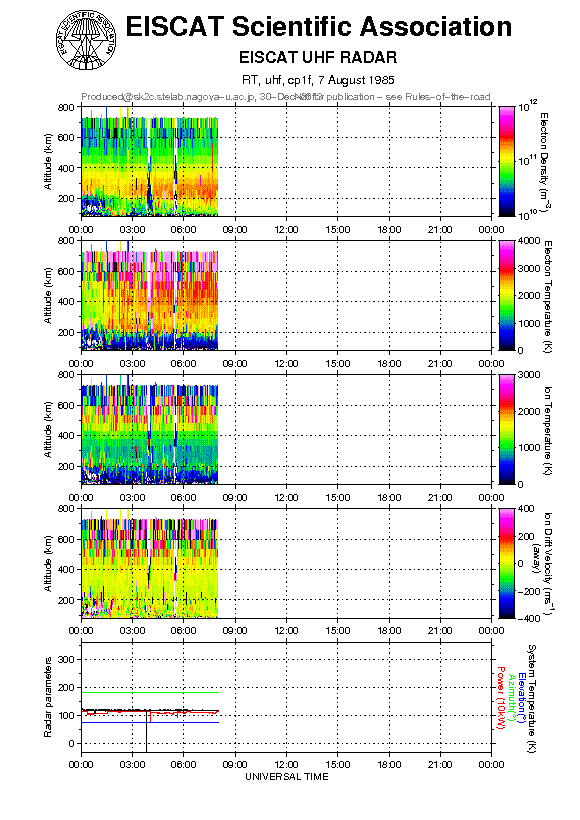The image size is (580, 820).
Task: Click the EISCAT Scientific Association logo
Action: pos(86,40)
